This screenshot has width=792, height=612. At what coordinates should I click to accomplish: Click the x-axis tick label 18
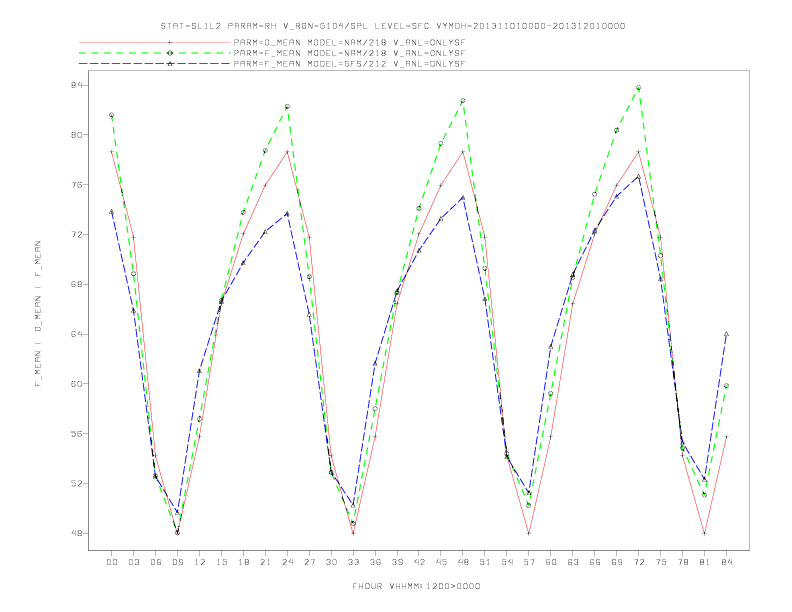pos(243,562)
